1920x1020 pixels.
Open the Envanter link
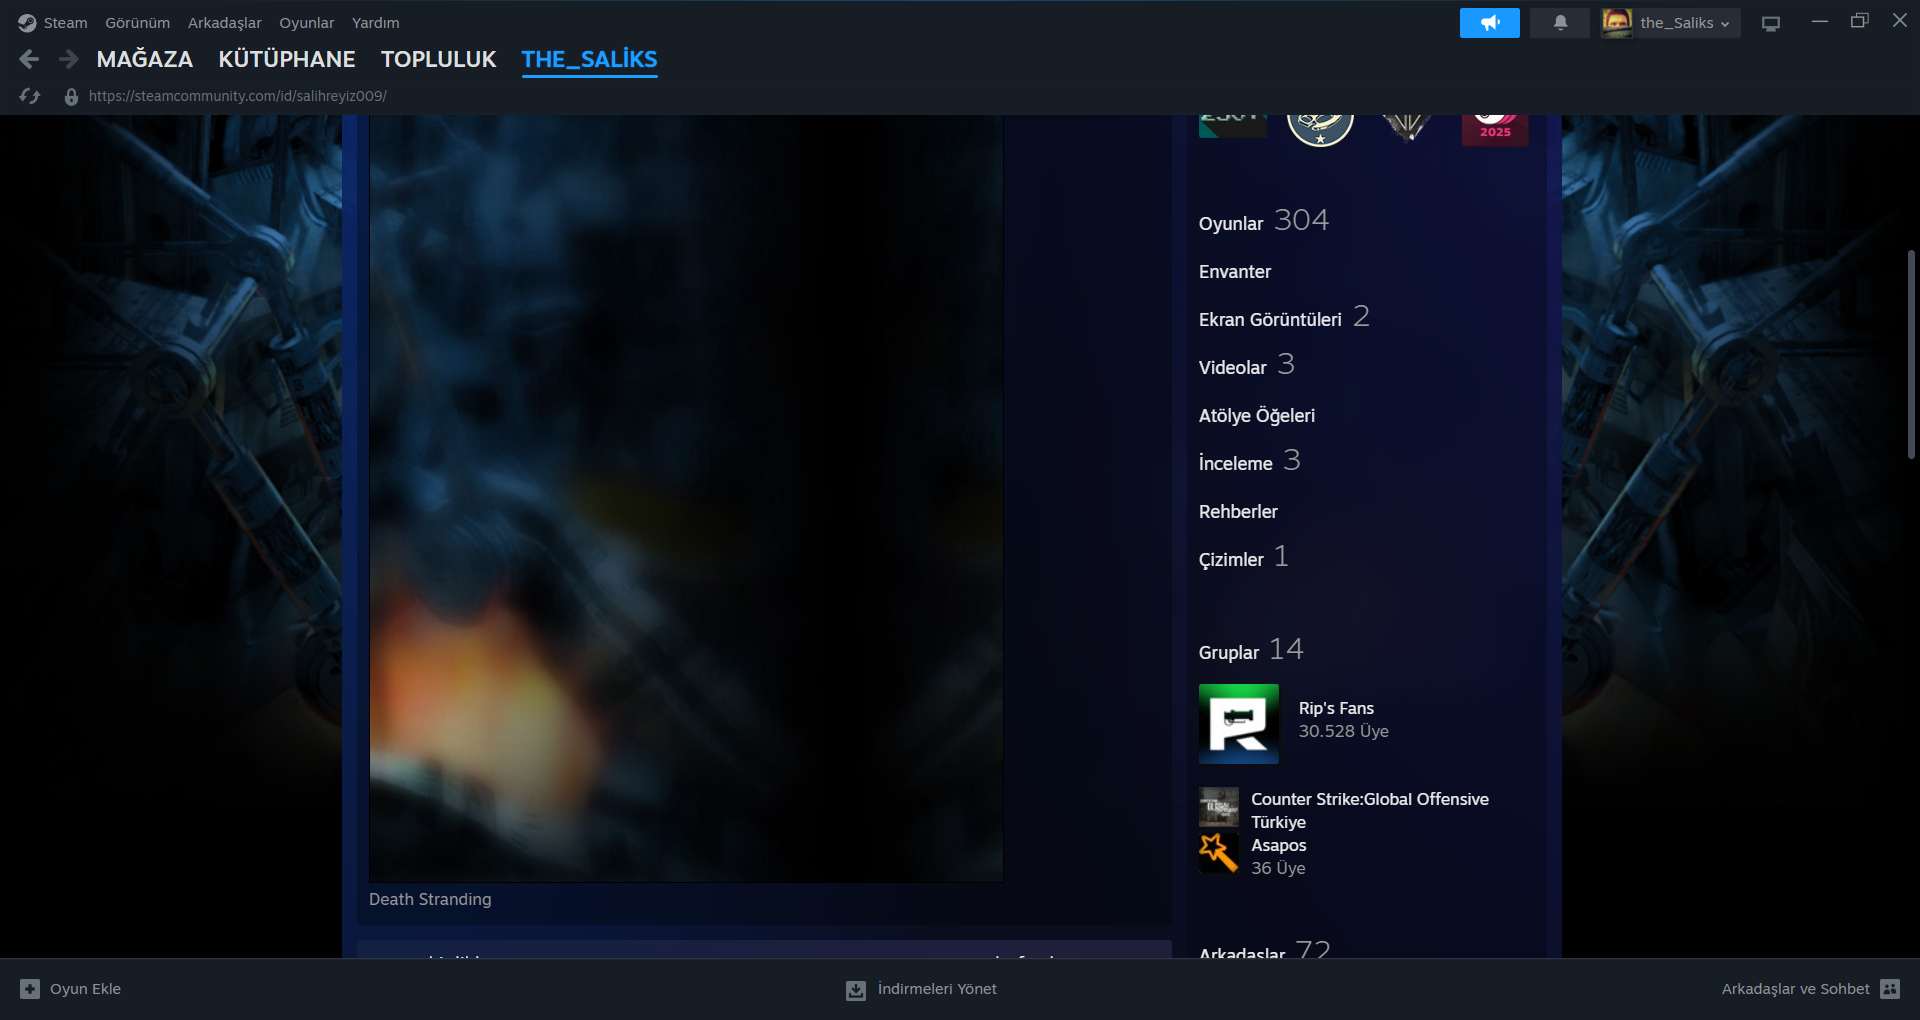[x=1235, y=272]
